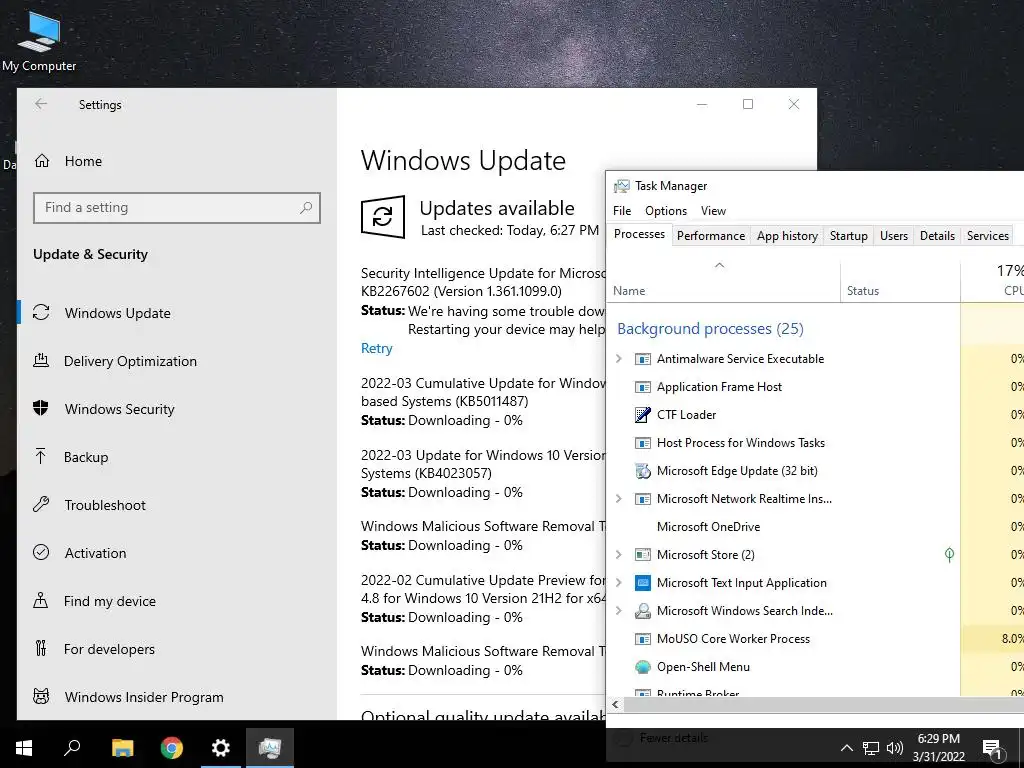This screenshot has height=768, width=1024.
Task: Expand Microsoft Text Input Application process
Action: coord(619,583)
